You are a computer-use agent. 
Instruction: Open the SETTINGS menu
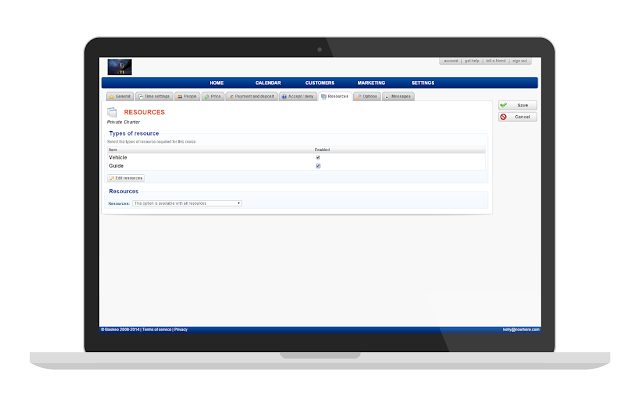(422, 83)
